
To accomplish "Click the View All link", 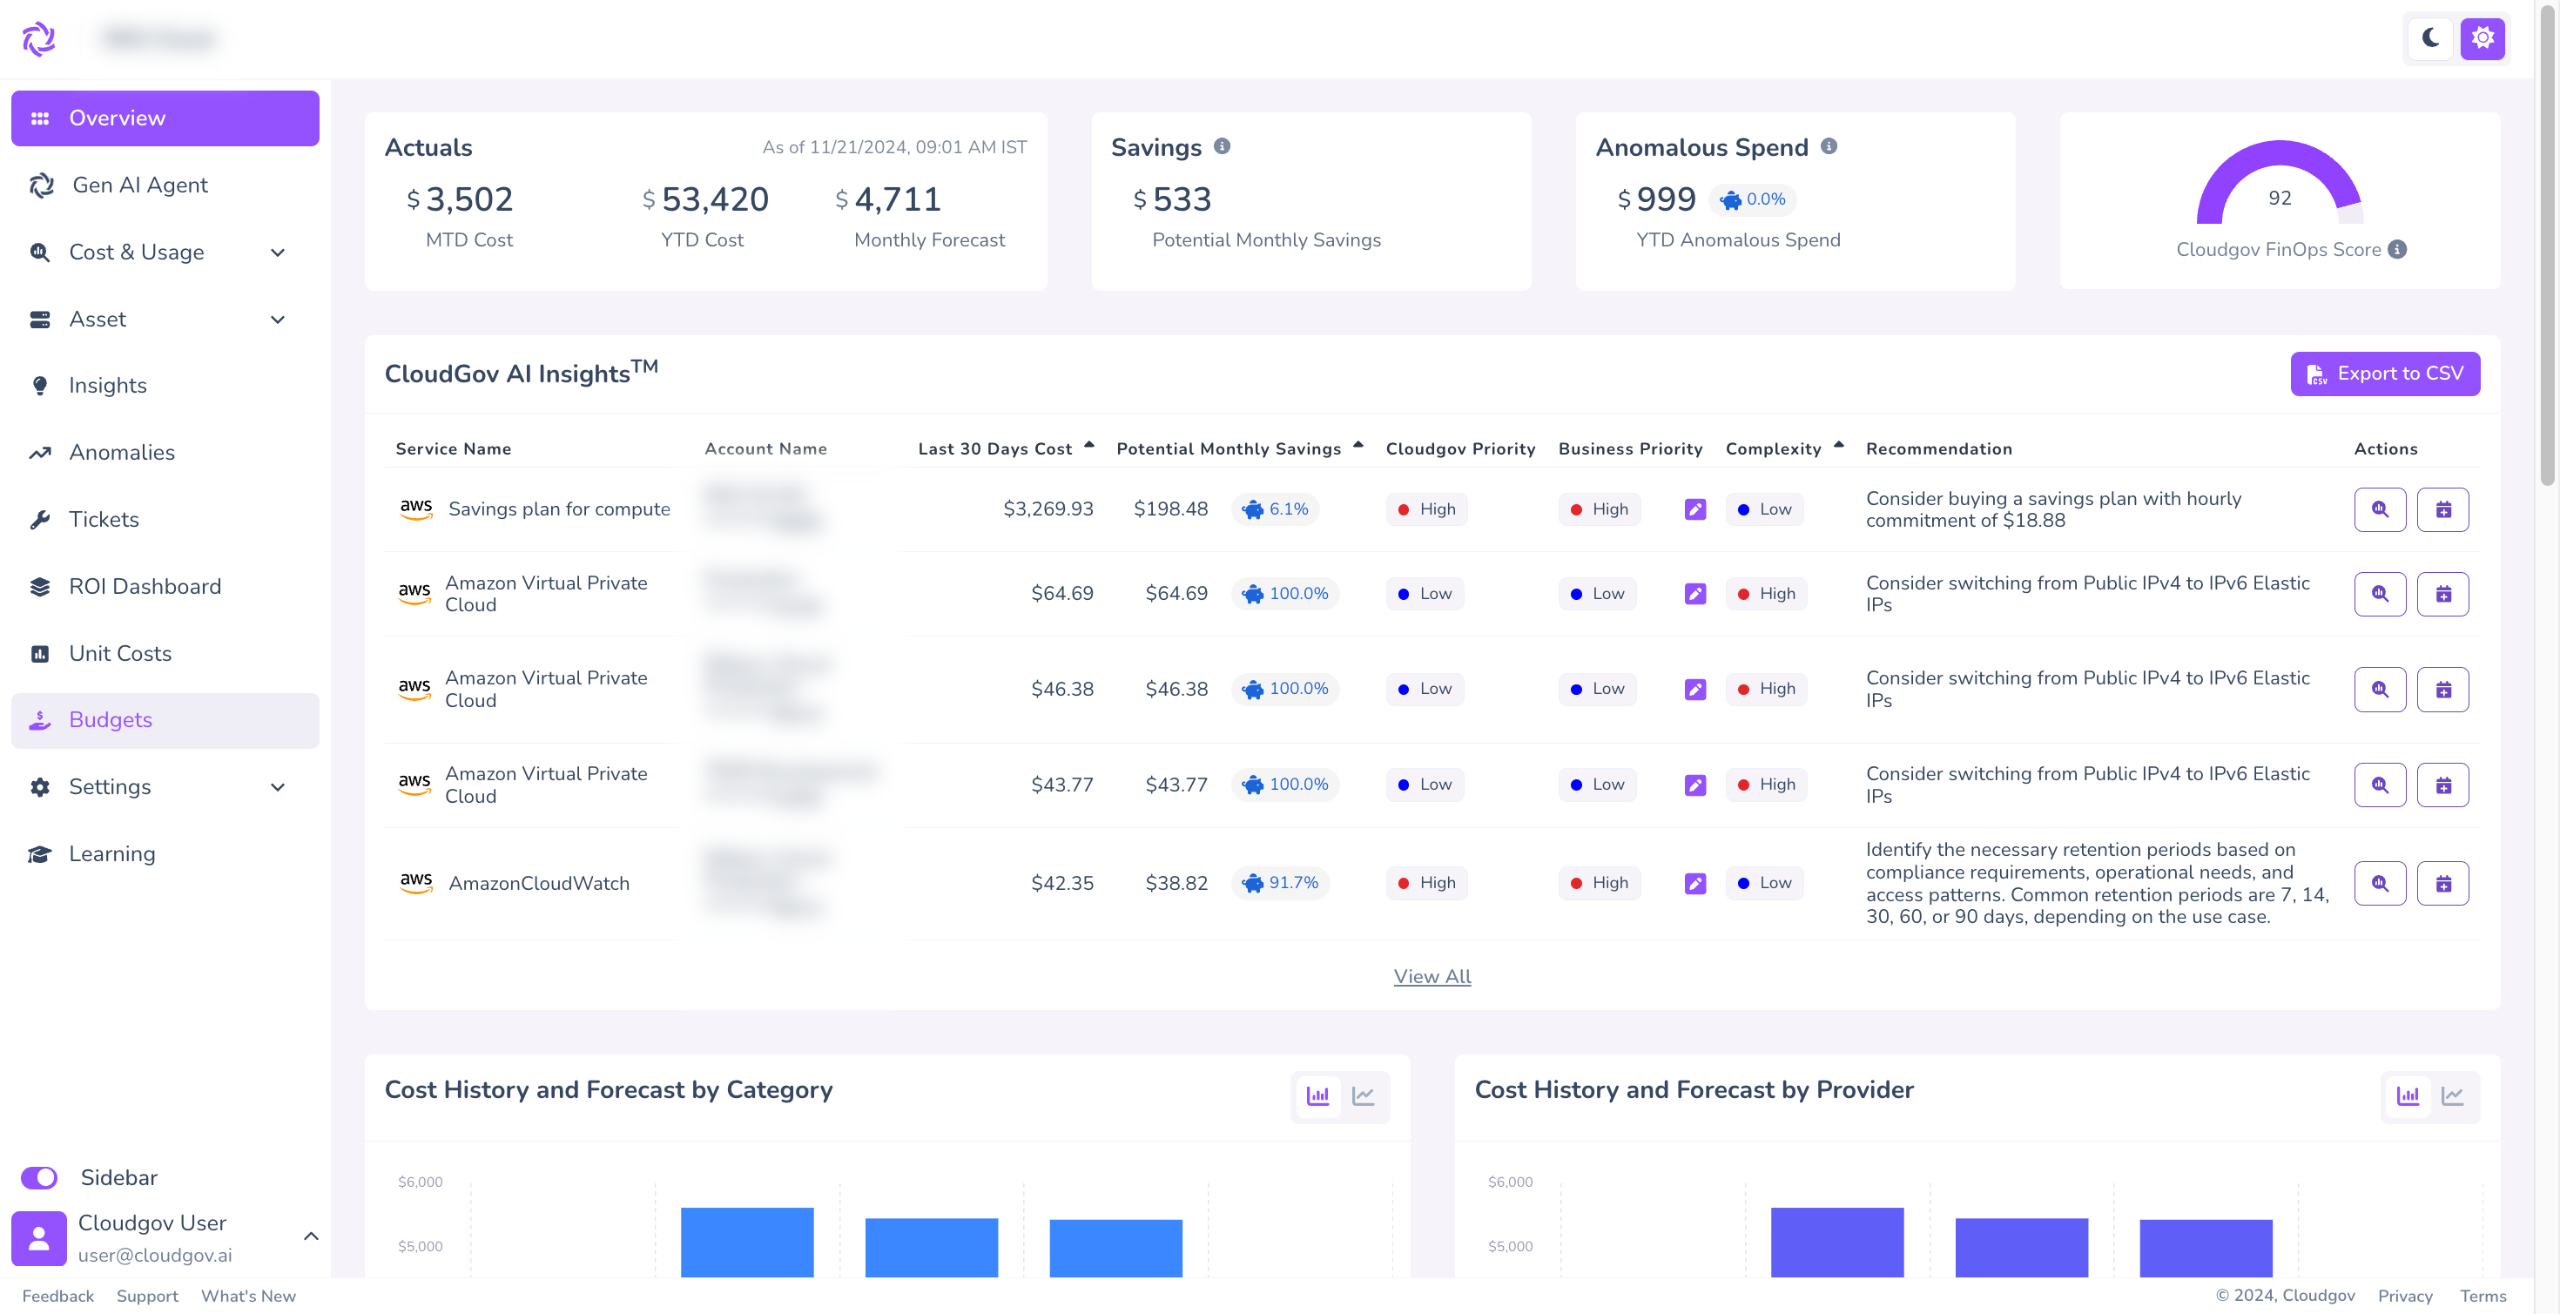I will click(x=1432, y=977).
